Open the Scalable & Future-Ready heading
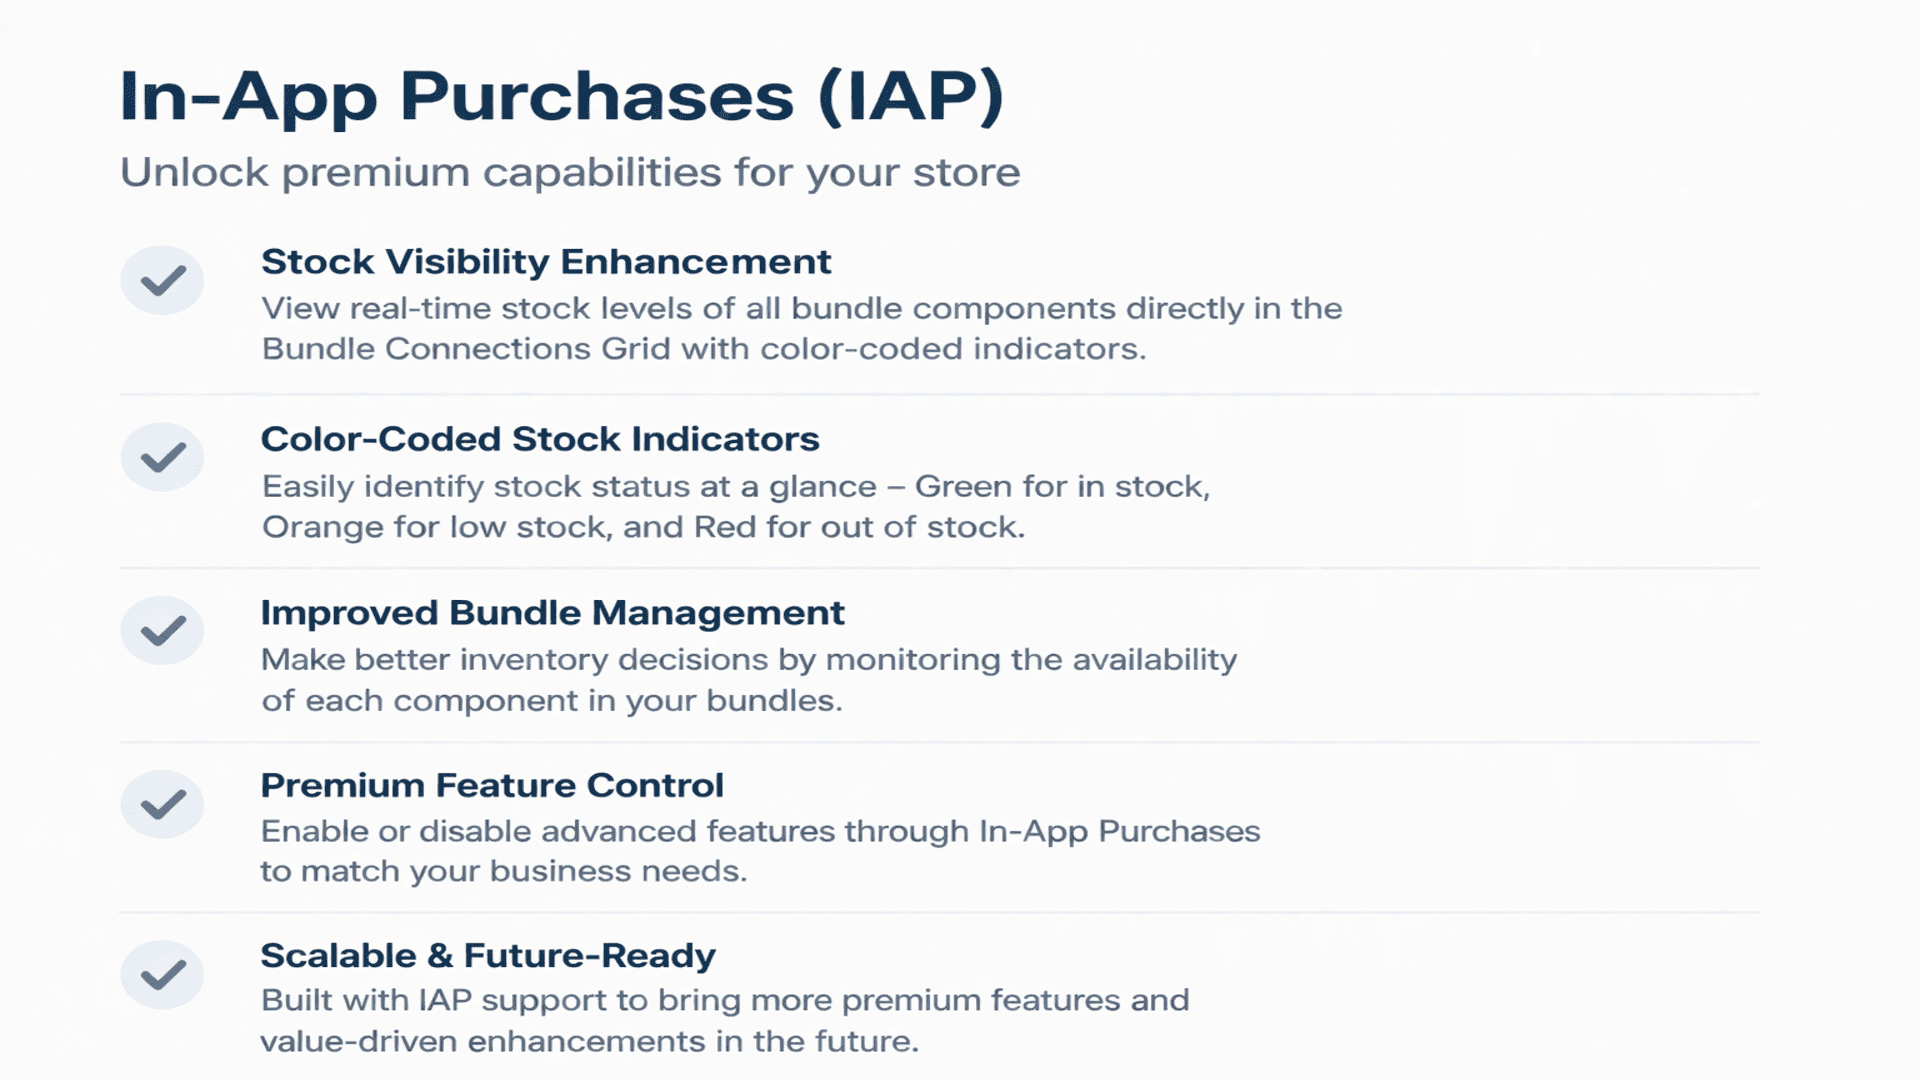 pos(487,956)
